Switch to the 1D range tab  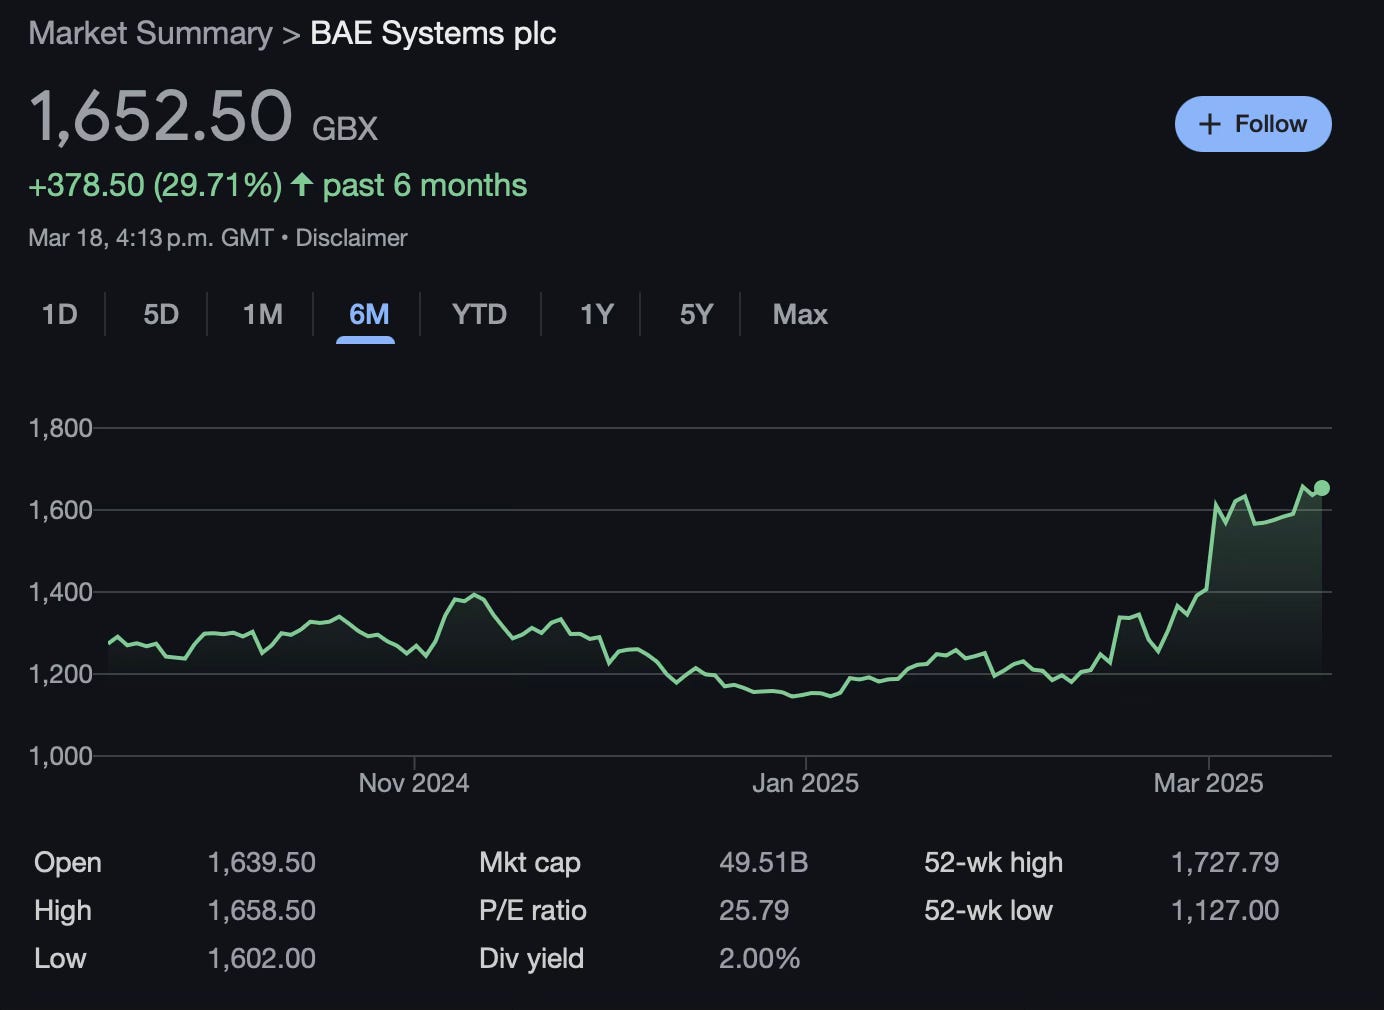click(x=59, y=315)
